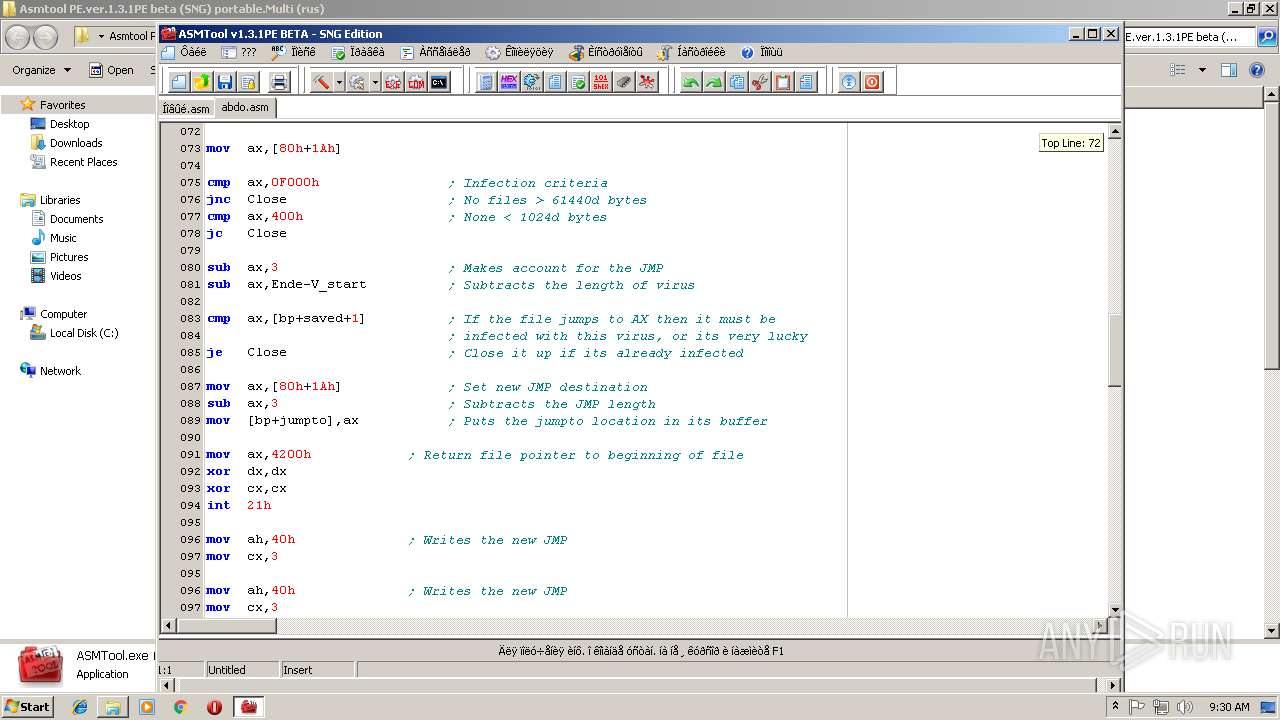Image resolution: width=1280 pixels, height=720 pixels.
Task: Open Videos library in sidebar
Action: [65, 276]
